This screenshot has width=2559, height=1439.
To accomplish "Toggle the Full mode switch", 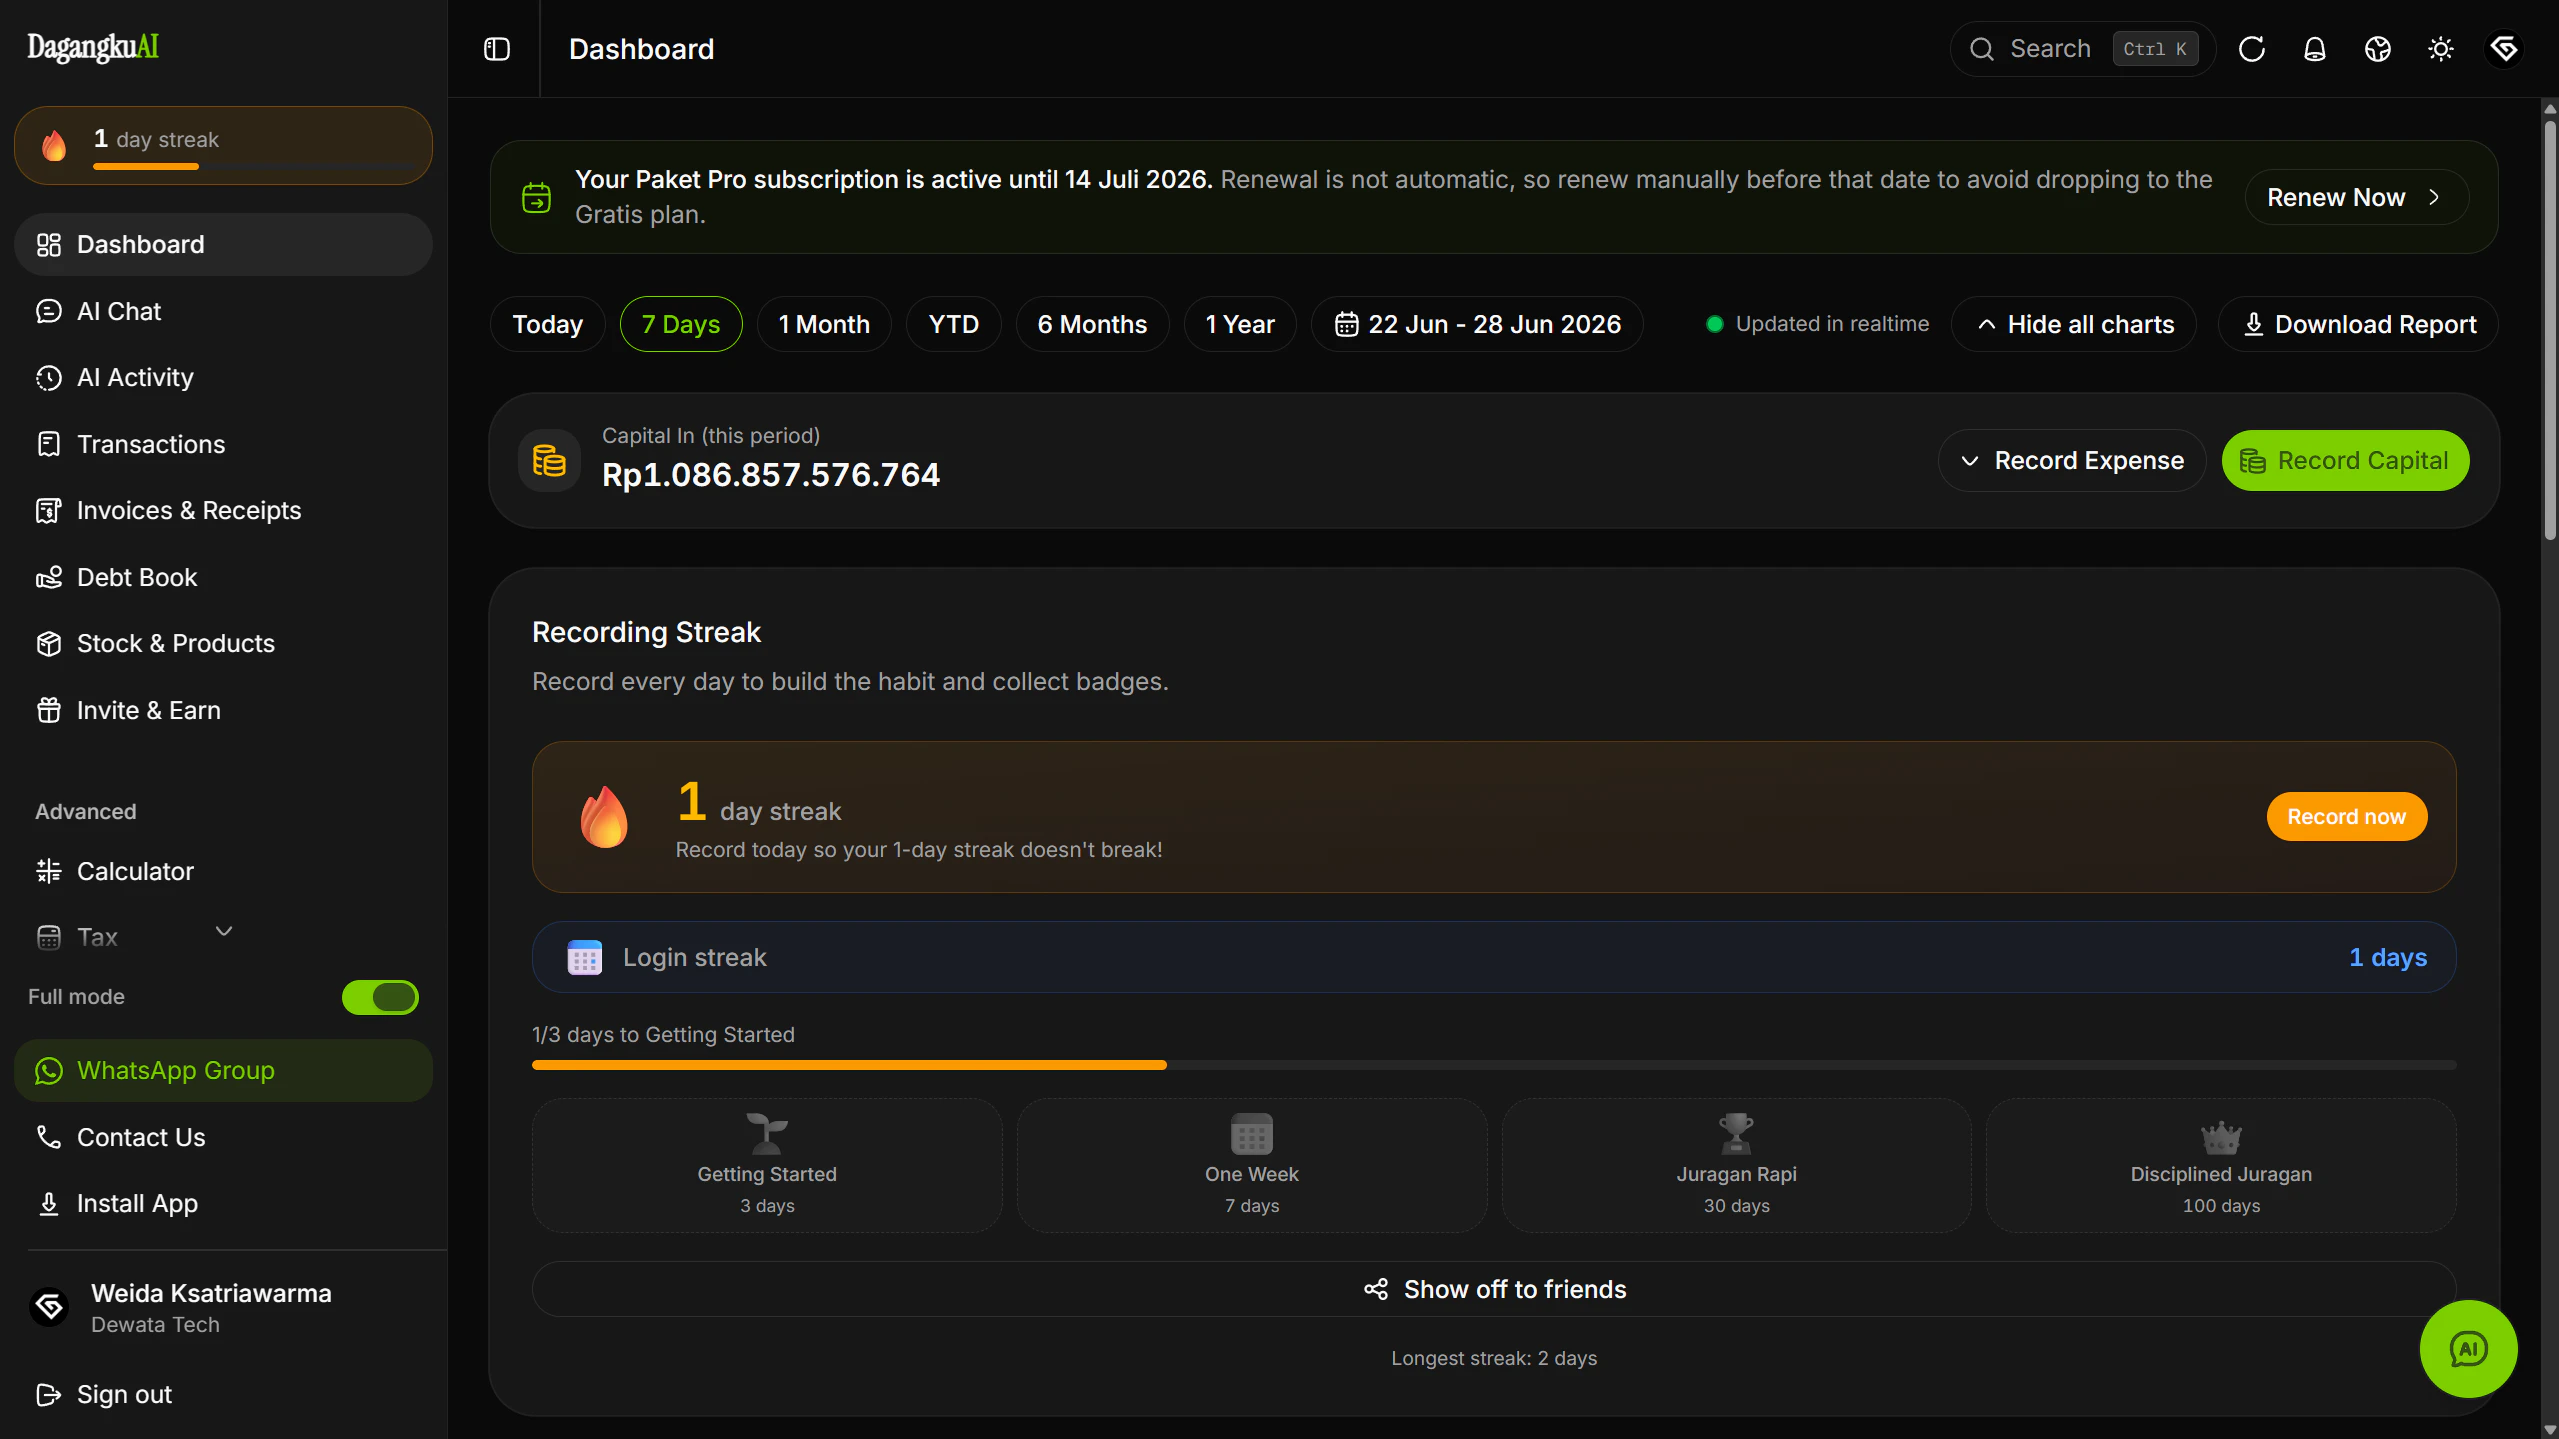I will tap(380, 997).
